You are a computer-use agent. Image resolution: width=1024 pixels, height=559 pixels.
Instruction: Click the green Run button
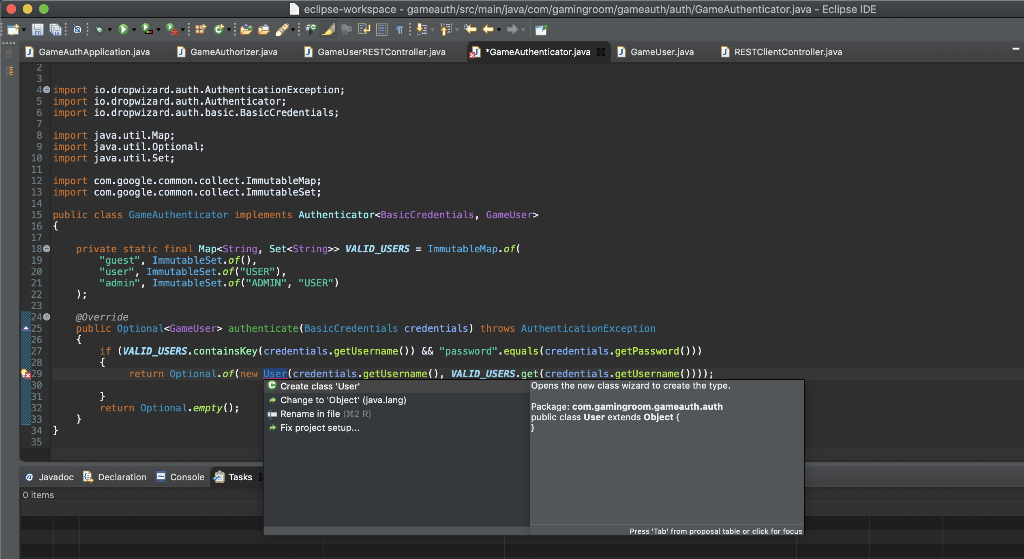point(123,30)
